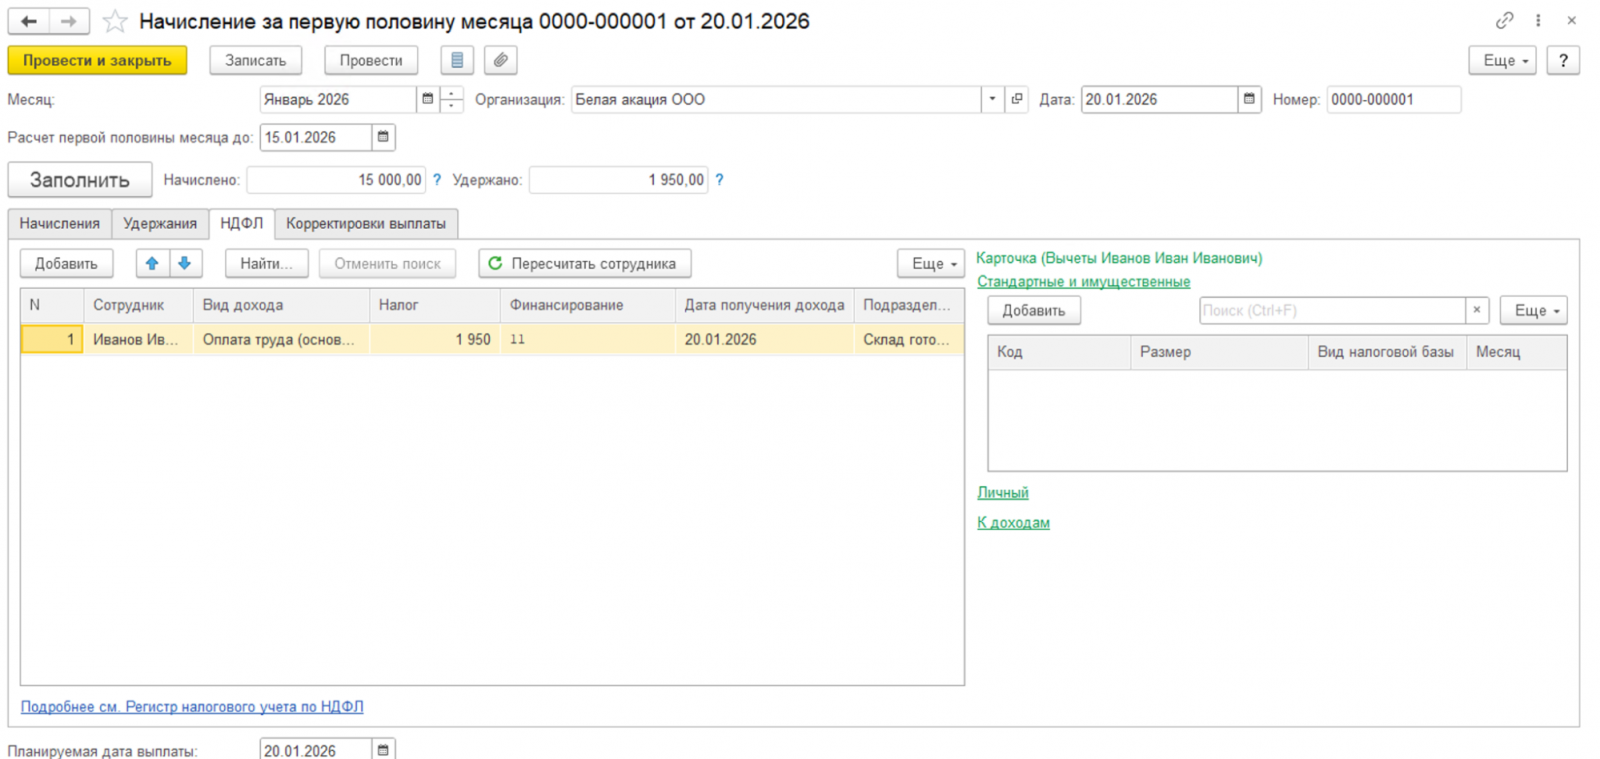Image resolution: width=1600 pixels, height=759 pixels.
Task: Open the document movements report icon
Action: pyautogui.click(x=457, y=60)
